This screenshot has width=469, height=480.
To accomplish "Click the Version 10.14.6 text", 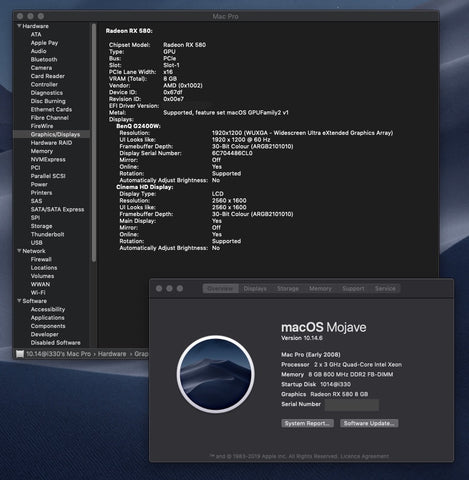I will click(x=302, y=338).
